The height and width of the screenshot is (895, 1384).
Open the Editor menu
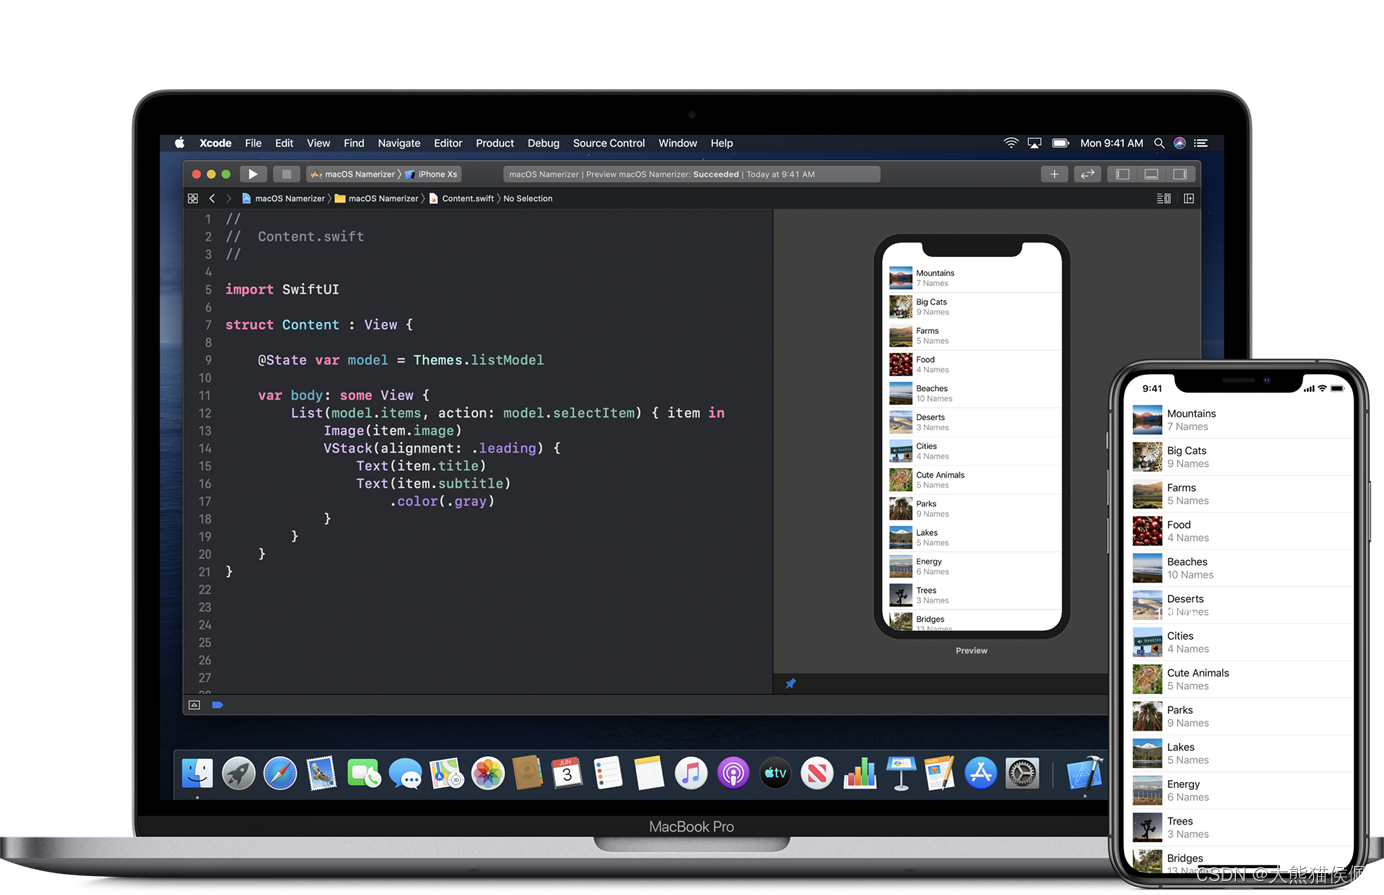coord(448,143)
